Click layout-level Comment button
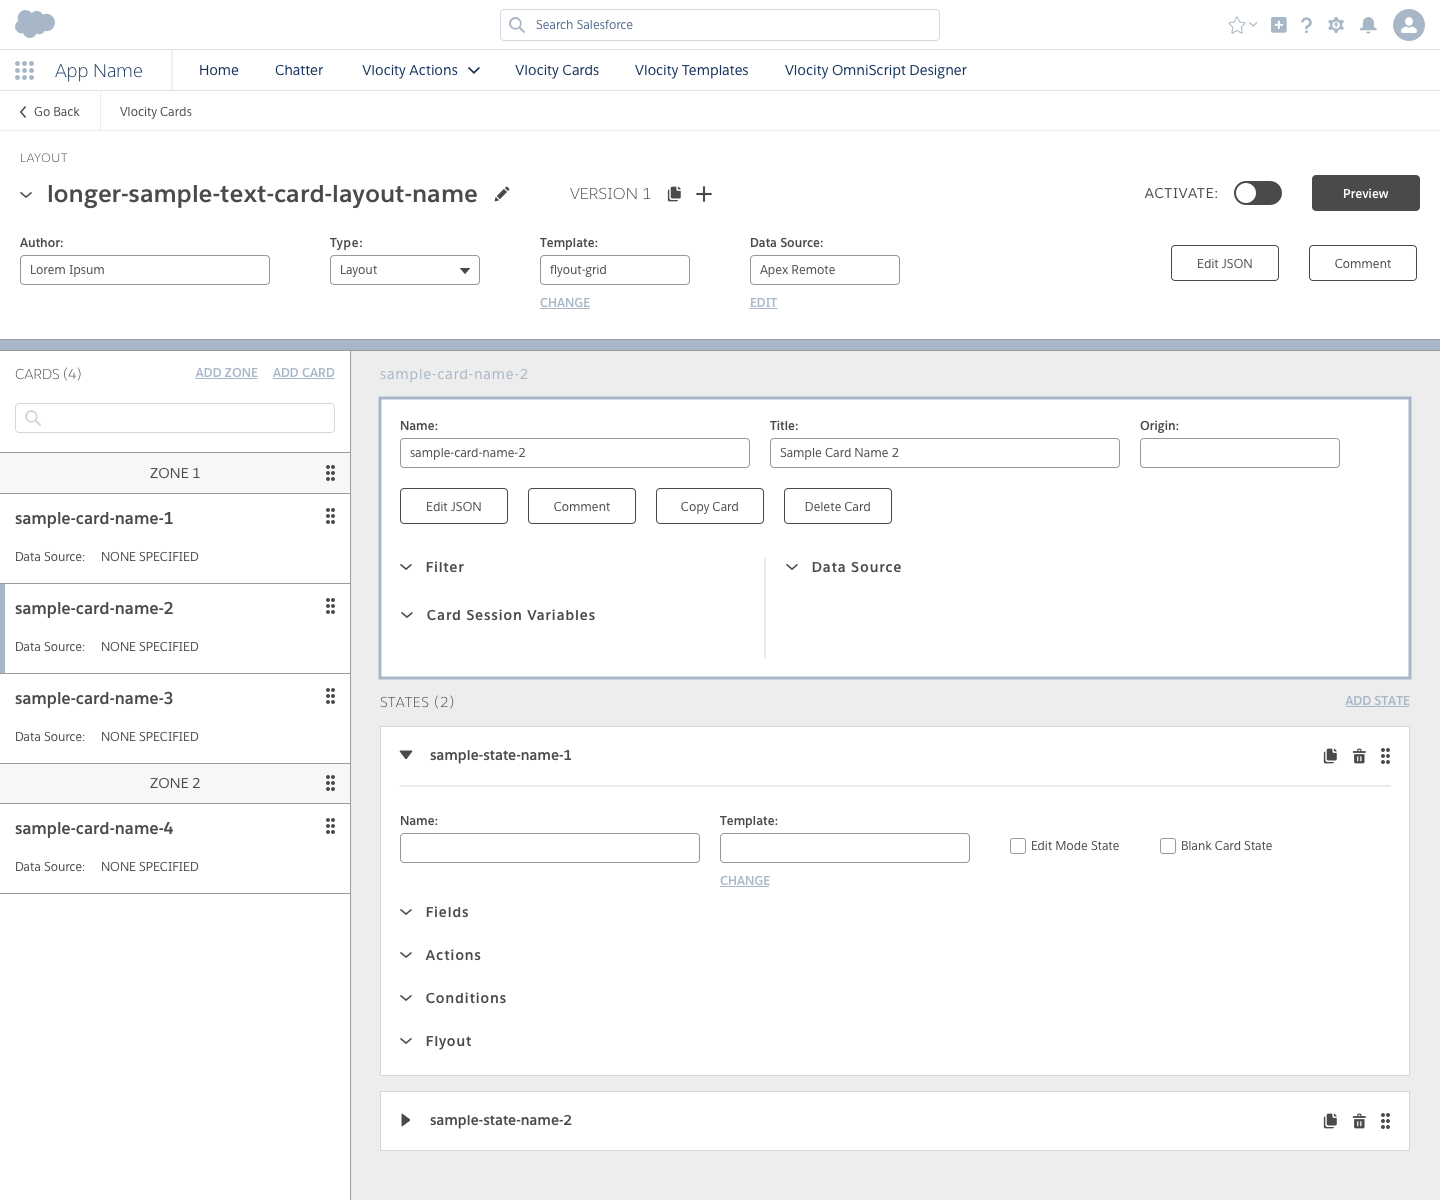 tap(1363, 263)
